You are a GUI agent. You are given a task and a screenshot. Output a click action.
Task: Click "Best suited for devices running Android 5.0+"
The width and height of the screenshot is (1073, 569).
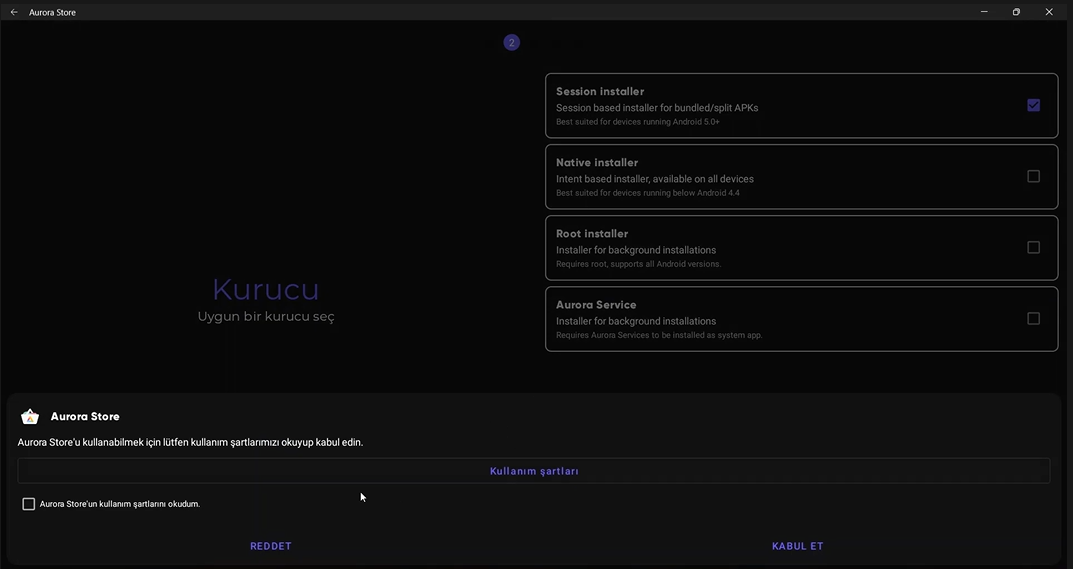638,122
